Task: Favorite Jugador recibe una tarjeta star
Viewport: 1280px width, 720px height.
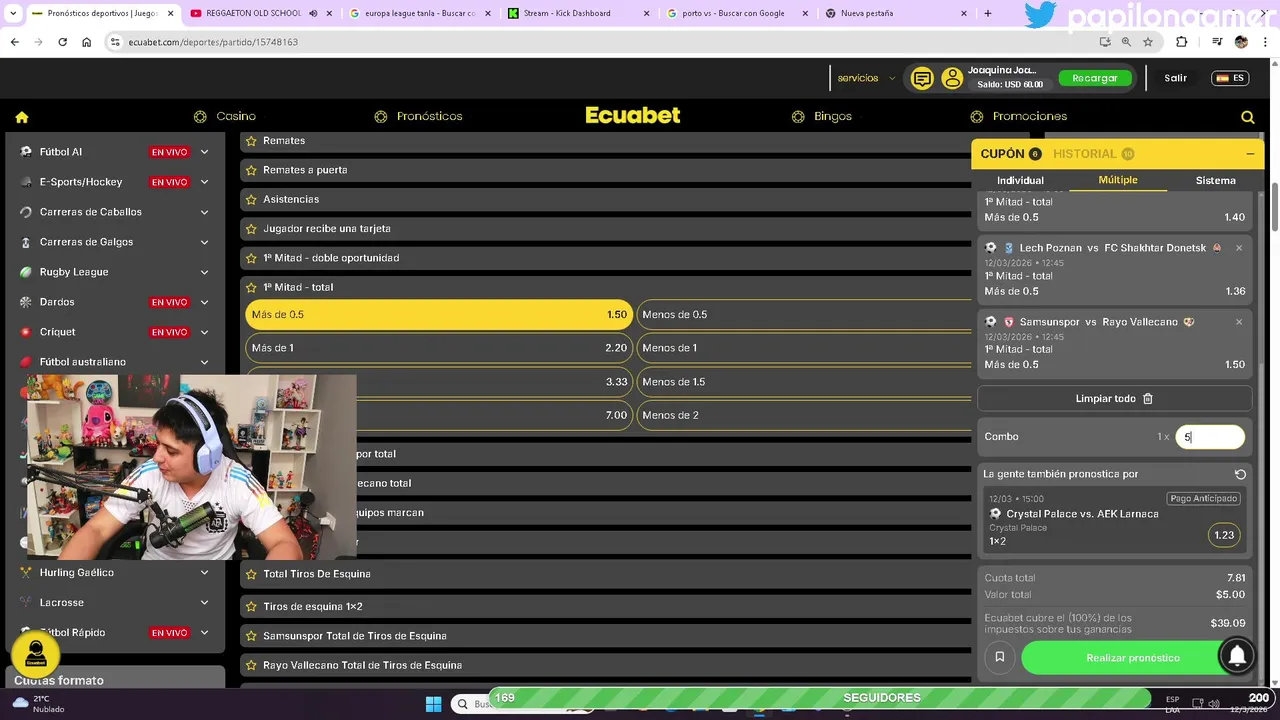Action: [251, 229]
